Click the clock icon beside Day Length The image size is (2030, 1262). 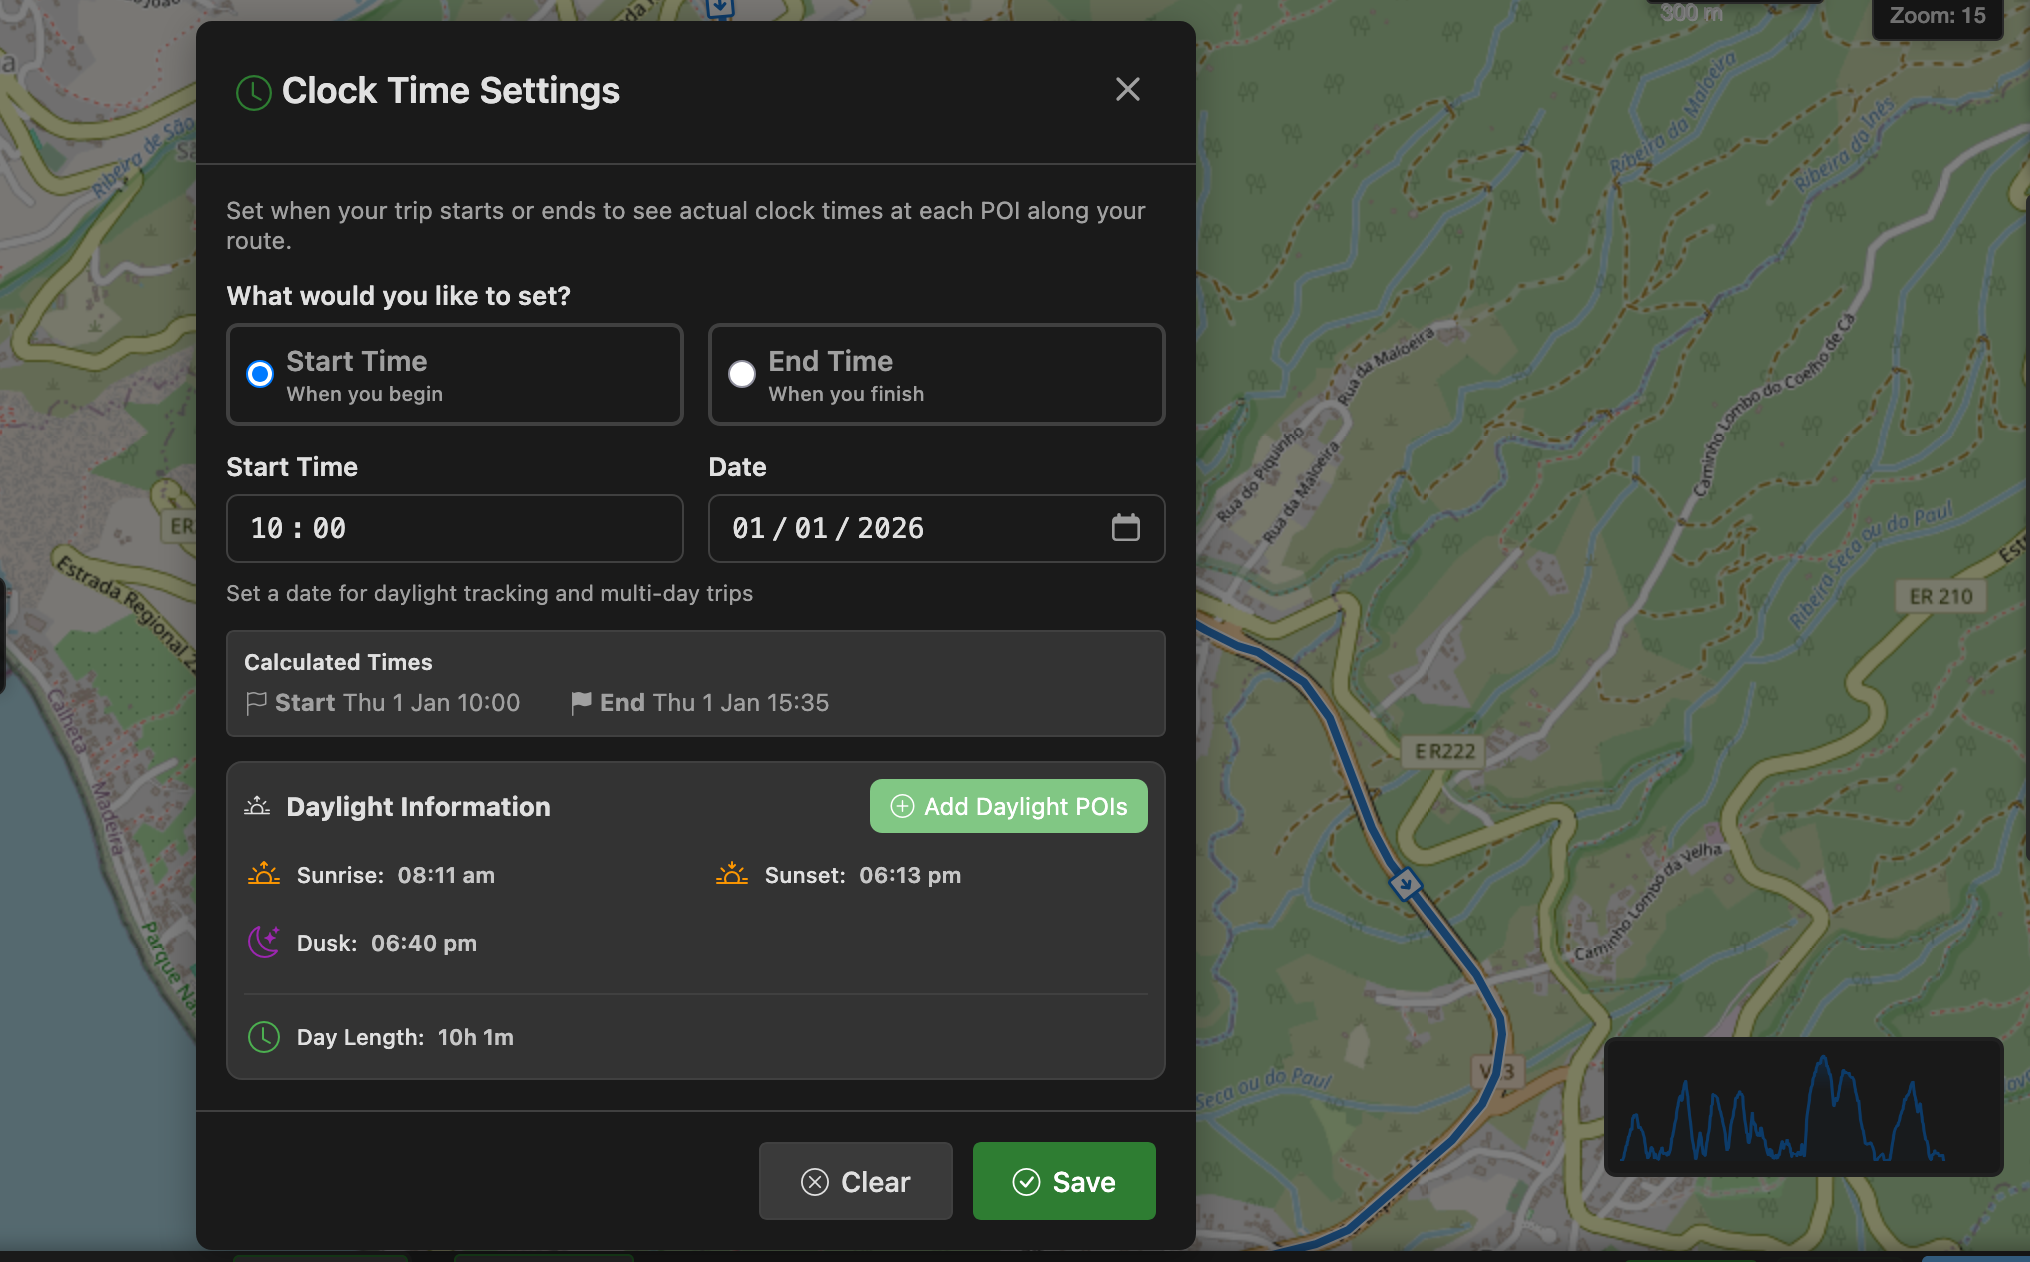pyautogui.click(x=263, y=1038)
